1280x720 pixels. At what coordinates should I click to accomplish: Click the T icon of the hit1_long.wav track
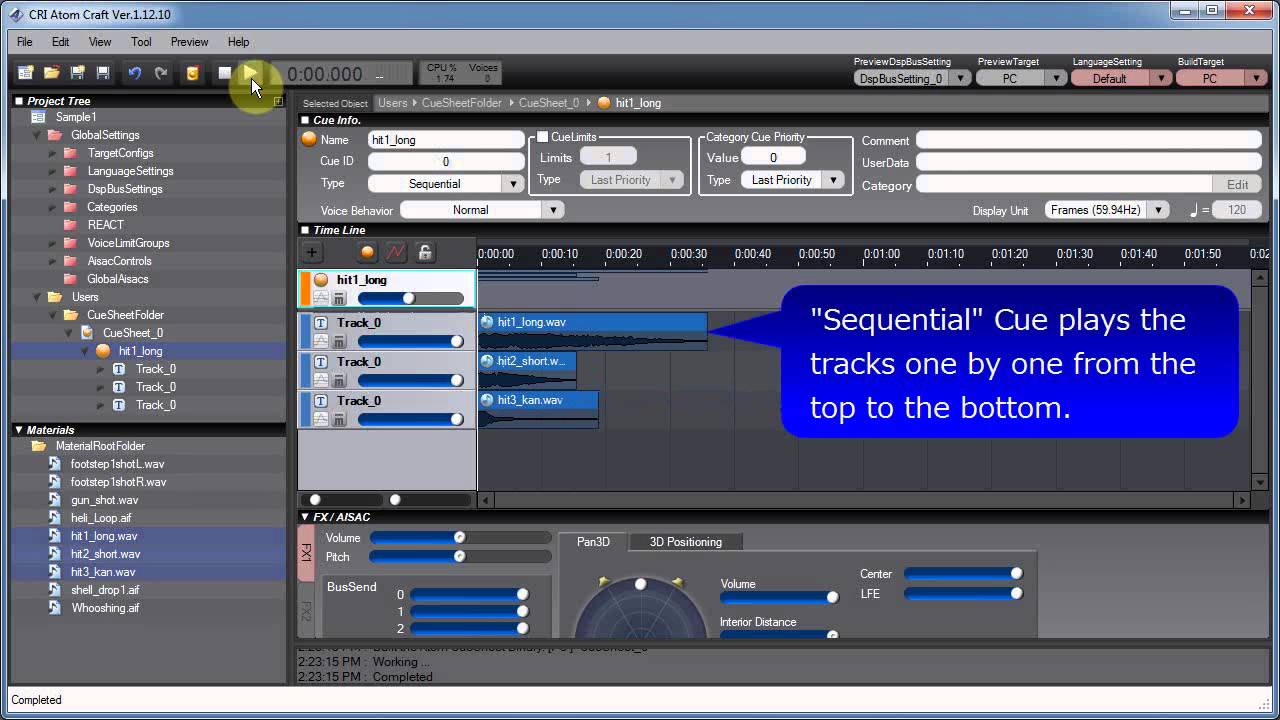(x=321, y=323)
